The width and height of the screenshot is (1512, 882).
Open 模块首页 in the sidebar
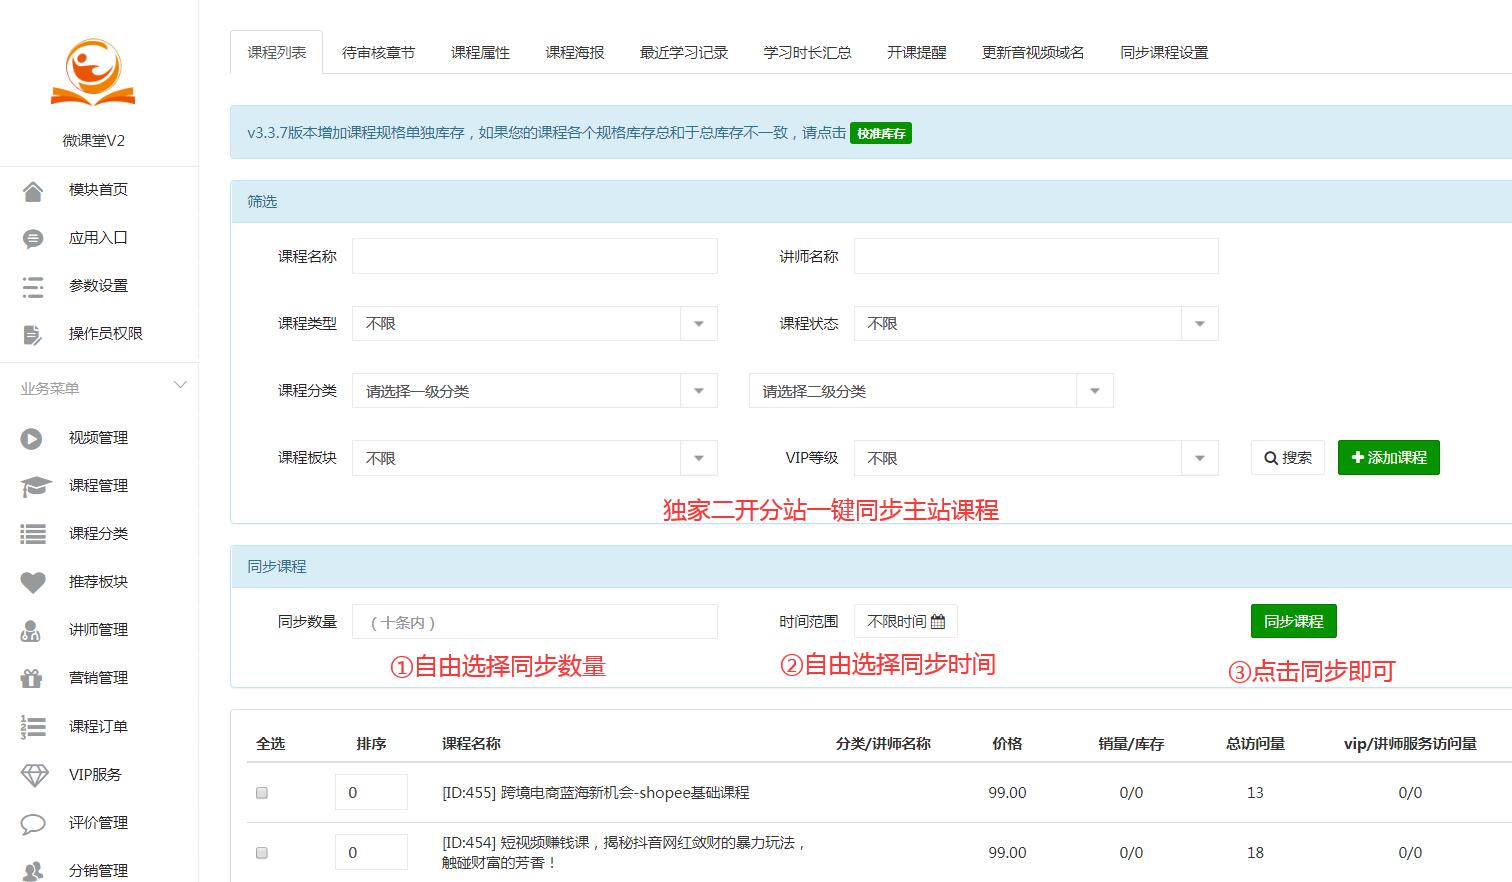coord(98,189)
